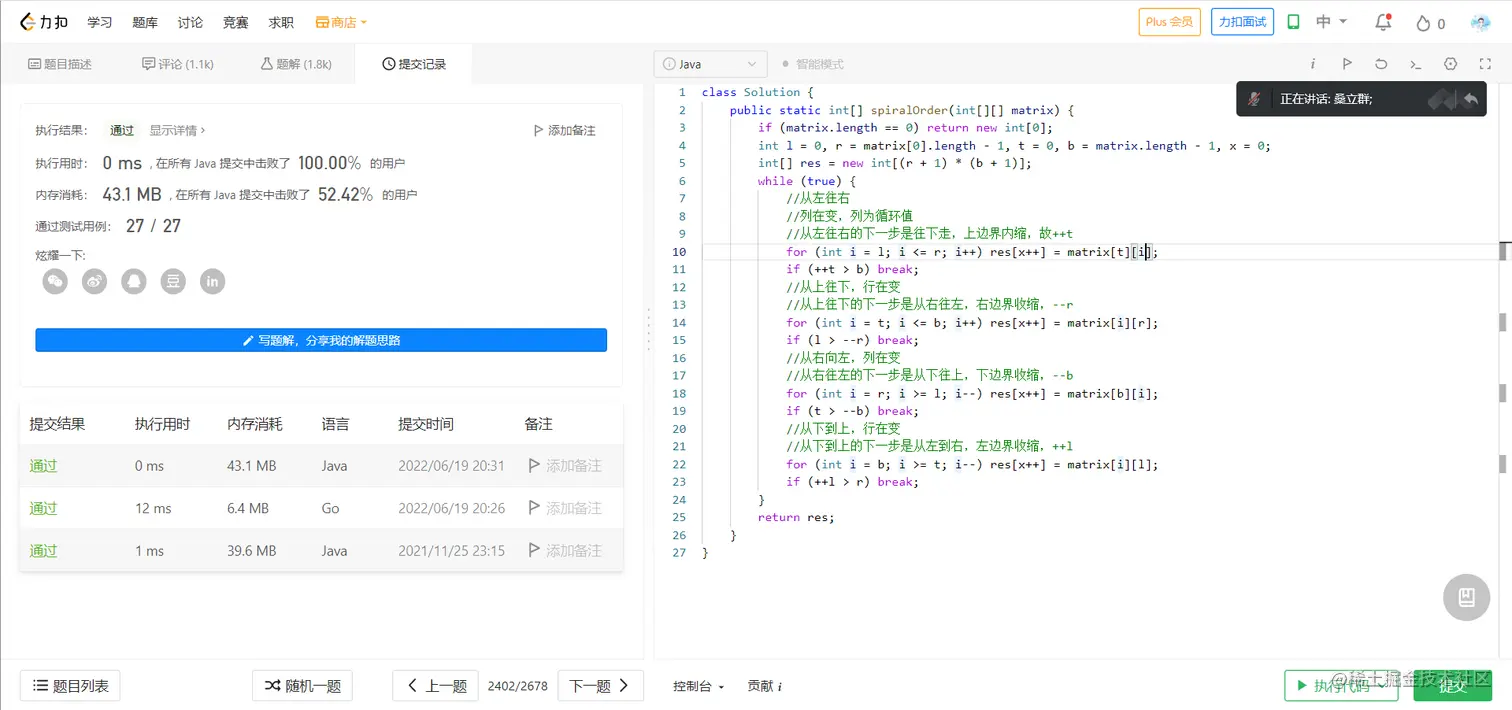The height and width of the screenshot is (710, 1512).
Task: Add note for the 2022/06/19 20:26 submission
Action: (x=565, y=508)
